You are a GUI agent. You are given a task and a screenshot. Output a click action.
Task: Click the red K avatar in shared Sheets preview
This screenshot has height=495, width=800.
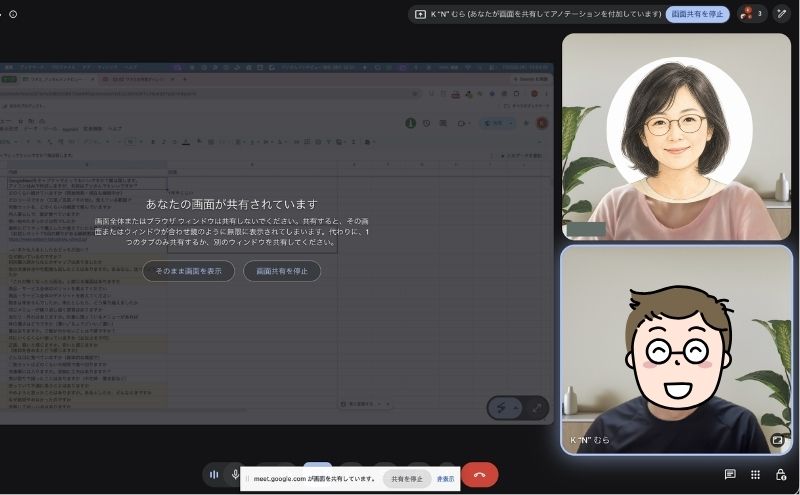[x=542, y=123]
